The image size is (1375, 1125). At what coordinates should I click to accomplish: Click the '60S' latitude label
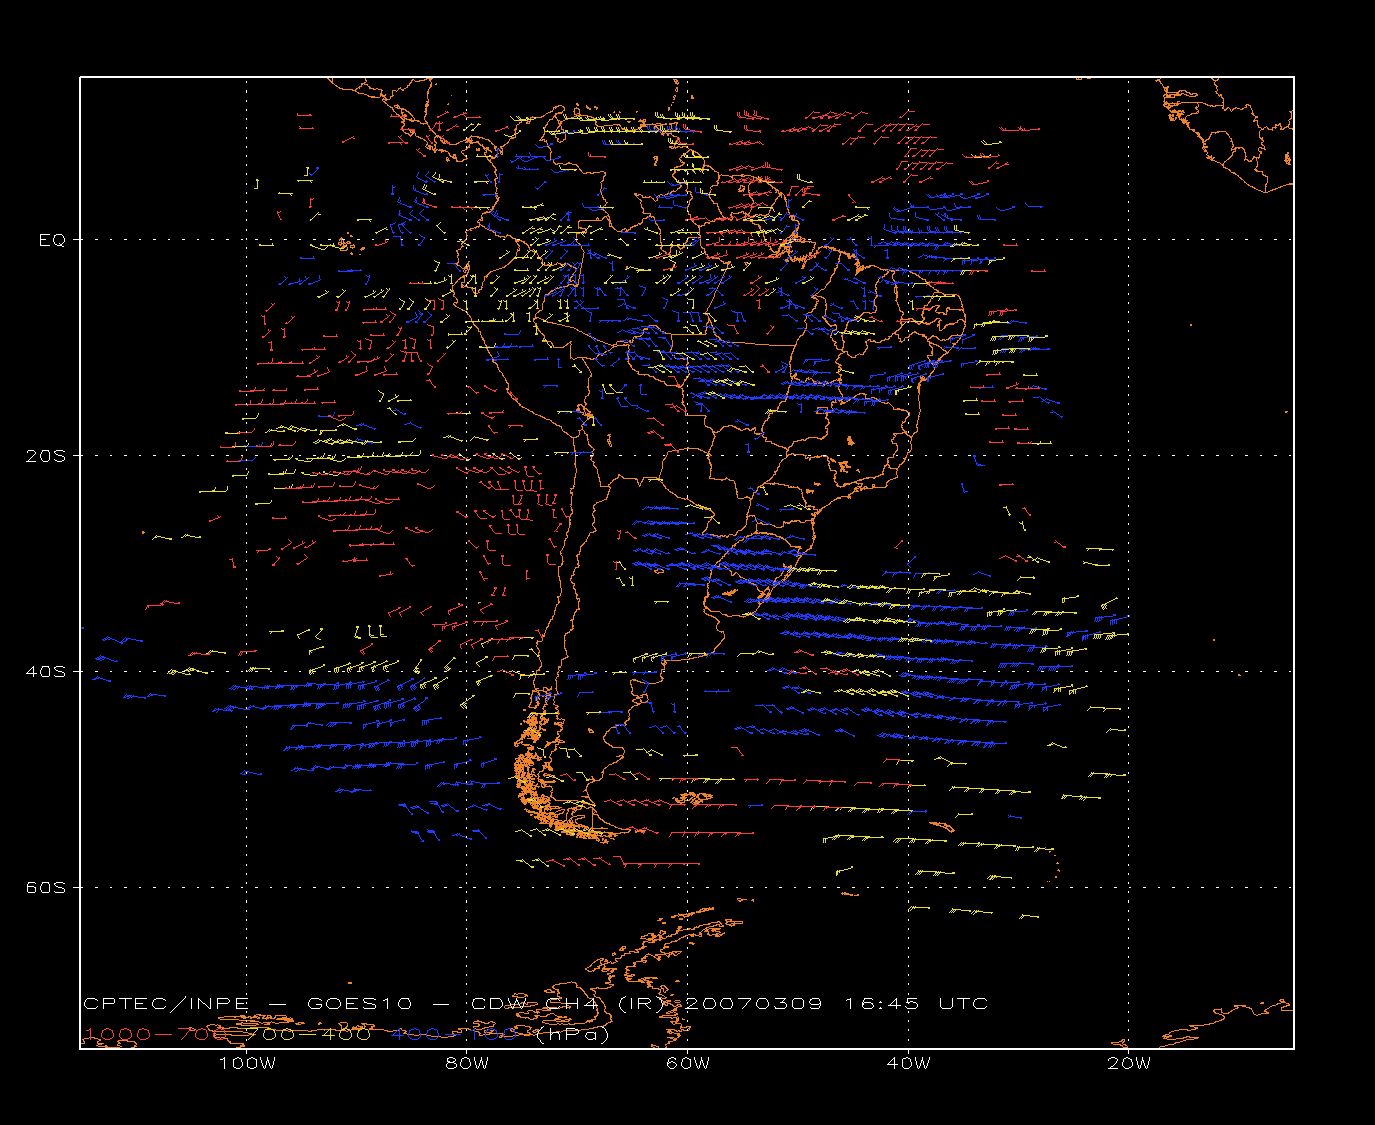point(45,888)
